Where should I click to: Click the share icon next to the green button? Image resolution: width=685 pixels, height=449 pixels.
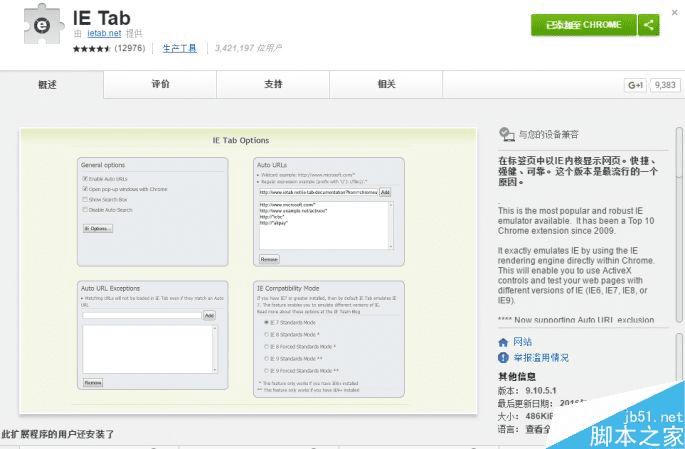pos(648,25)
